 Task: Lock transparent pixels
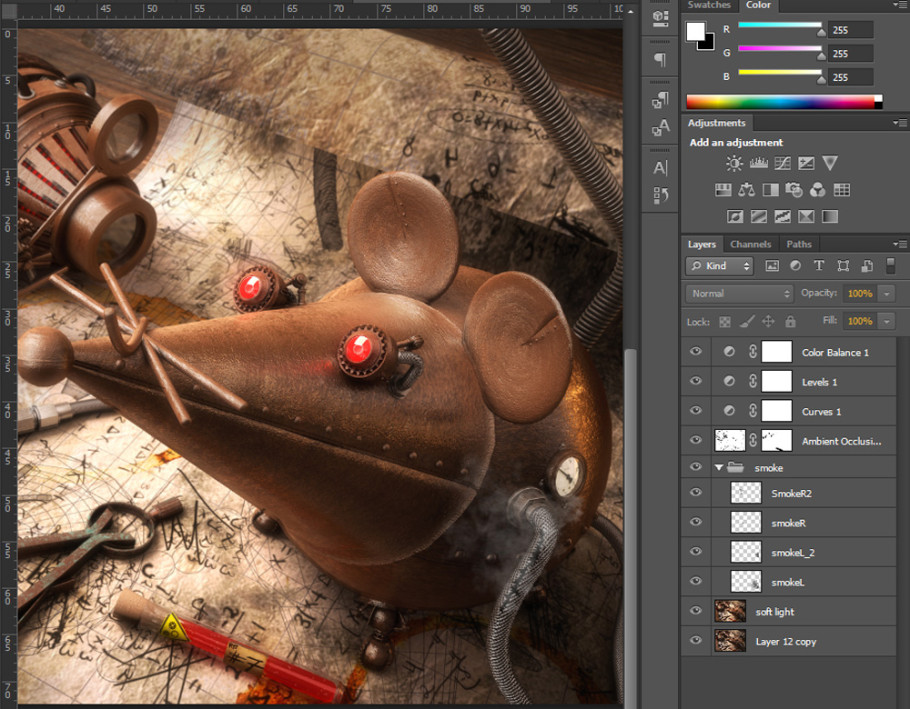pyautogui.click(x=725, y=321)
